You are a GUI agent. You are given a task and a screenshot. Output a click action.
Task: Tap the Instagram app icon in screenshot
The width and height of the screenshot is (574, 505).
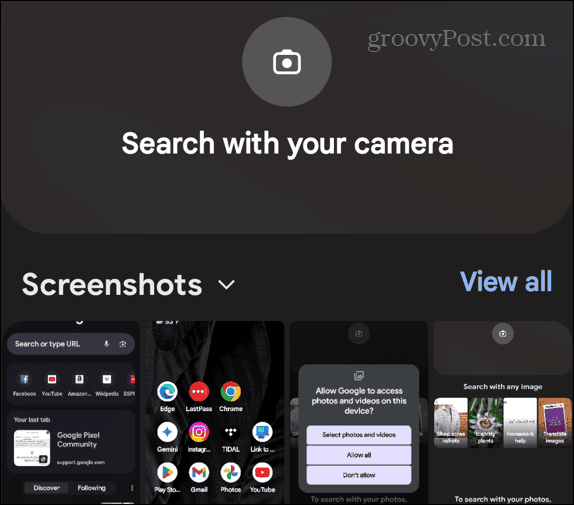tap(199, 432)
